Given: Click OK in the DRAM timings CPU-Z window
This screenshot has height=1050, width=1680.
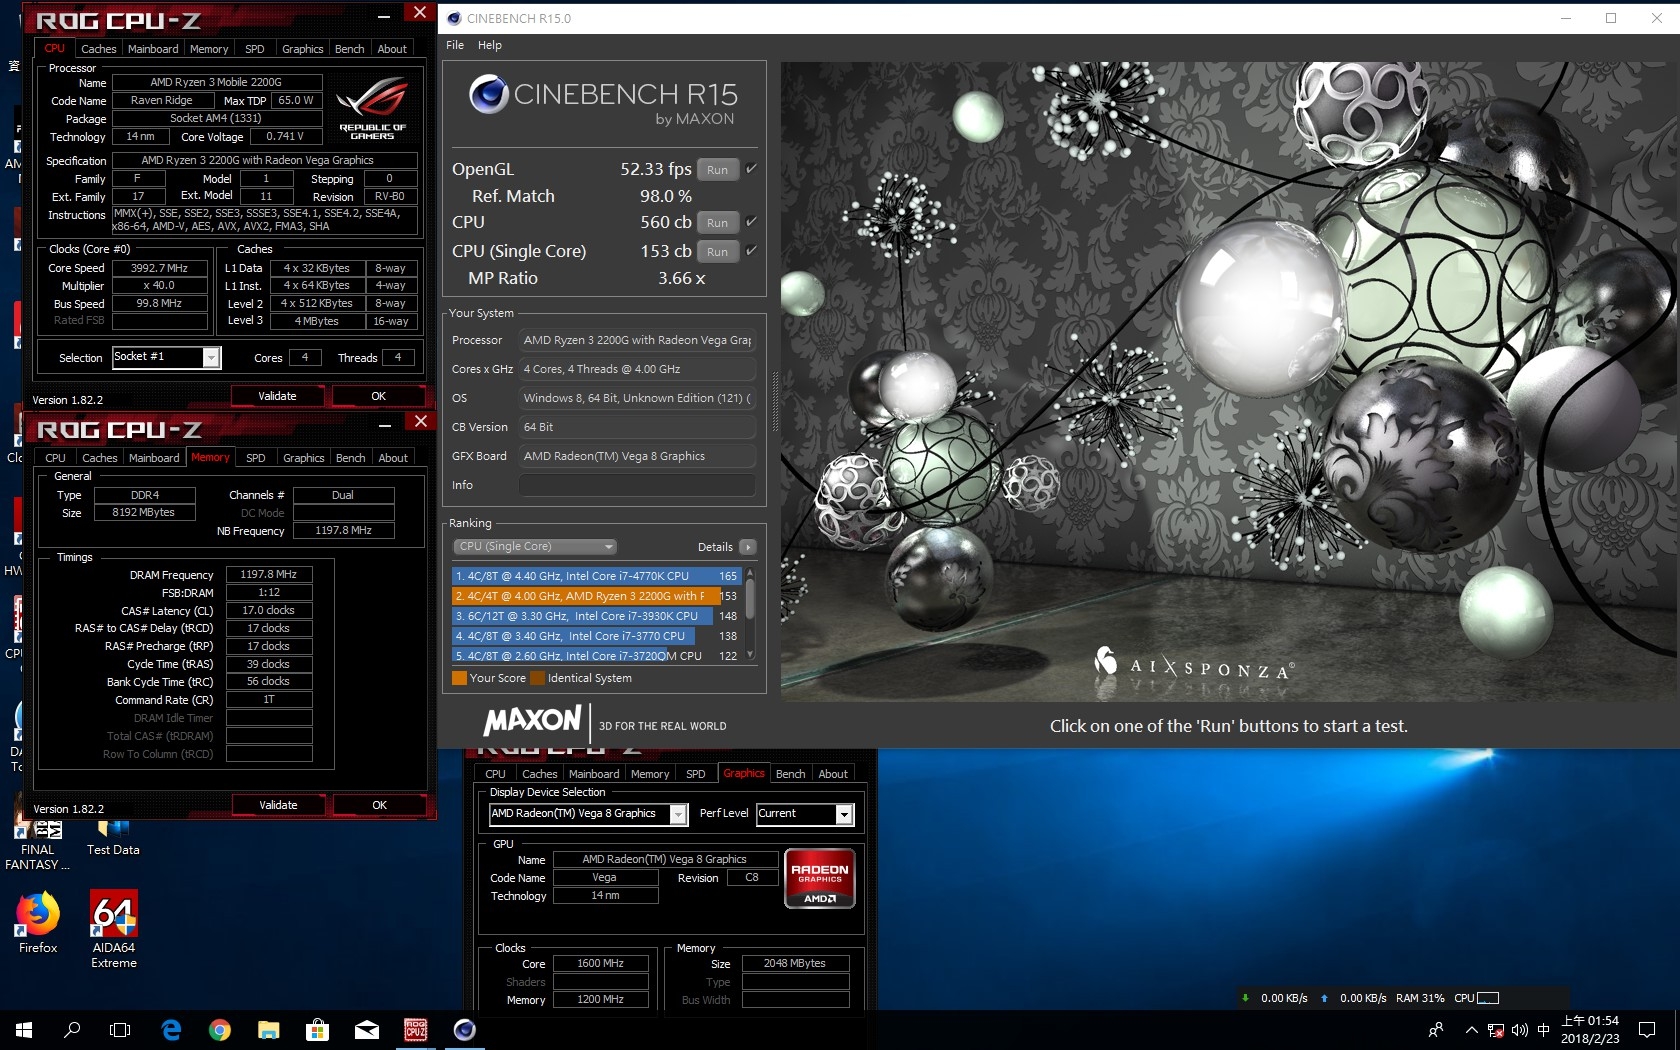Looking at the screenshot, I should [379, 805].
